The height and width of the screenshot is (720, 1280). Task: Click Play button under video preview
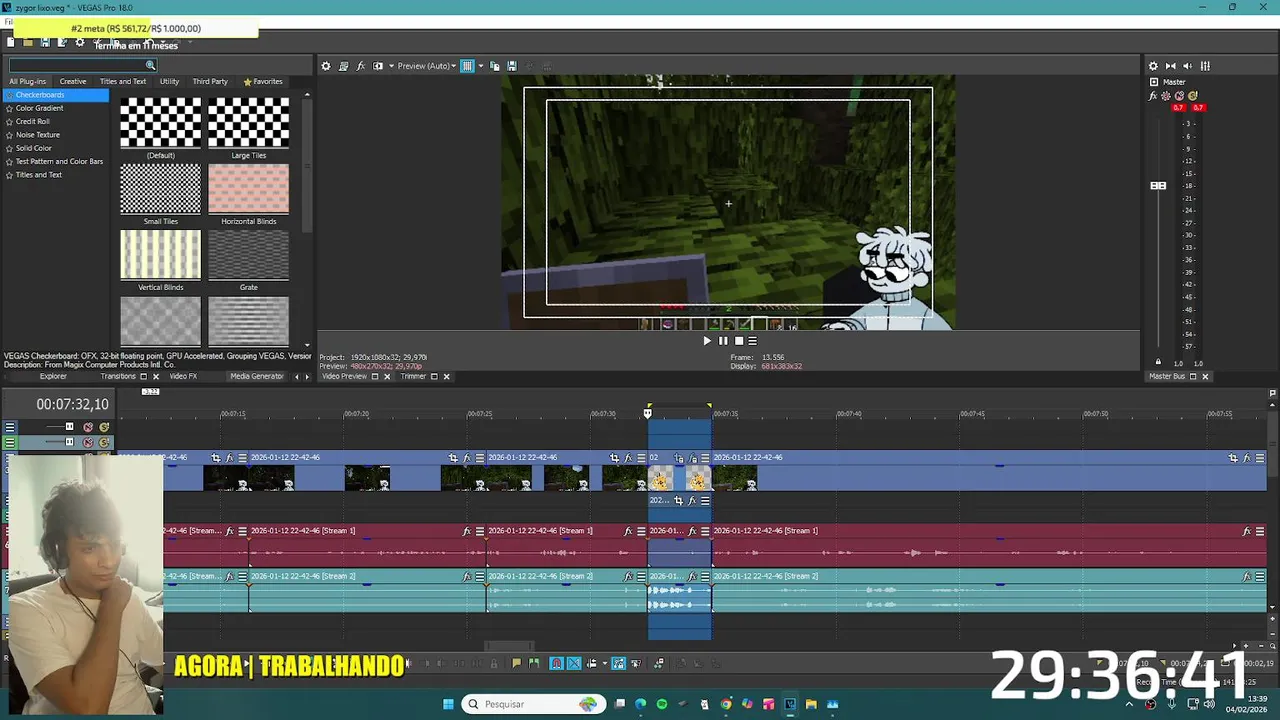707,341
